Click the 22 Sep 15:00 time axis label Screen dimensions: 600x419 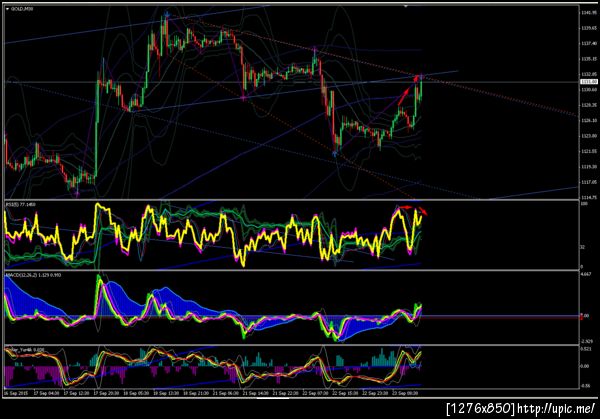(x=345, y=393)
